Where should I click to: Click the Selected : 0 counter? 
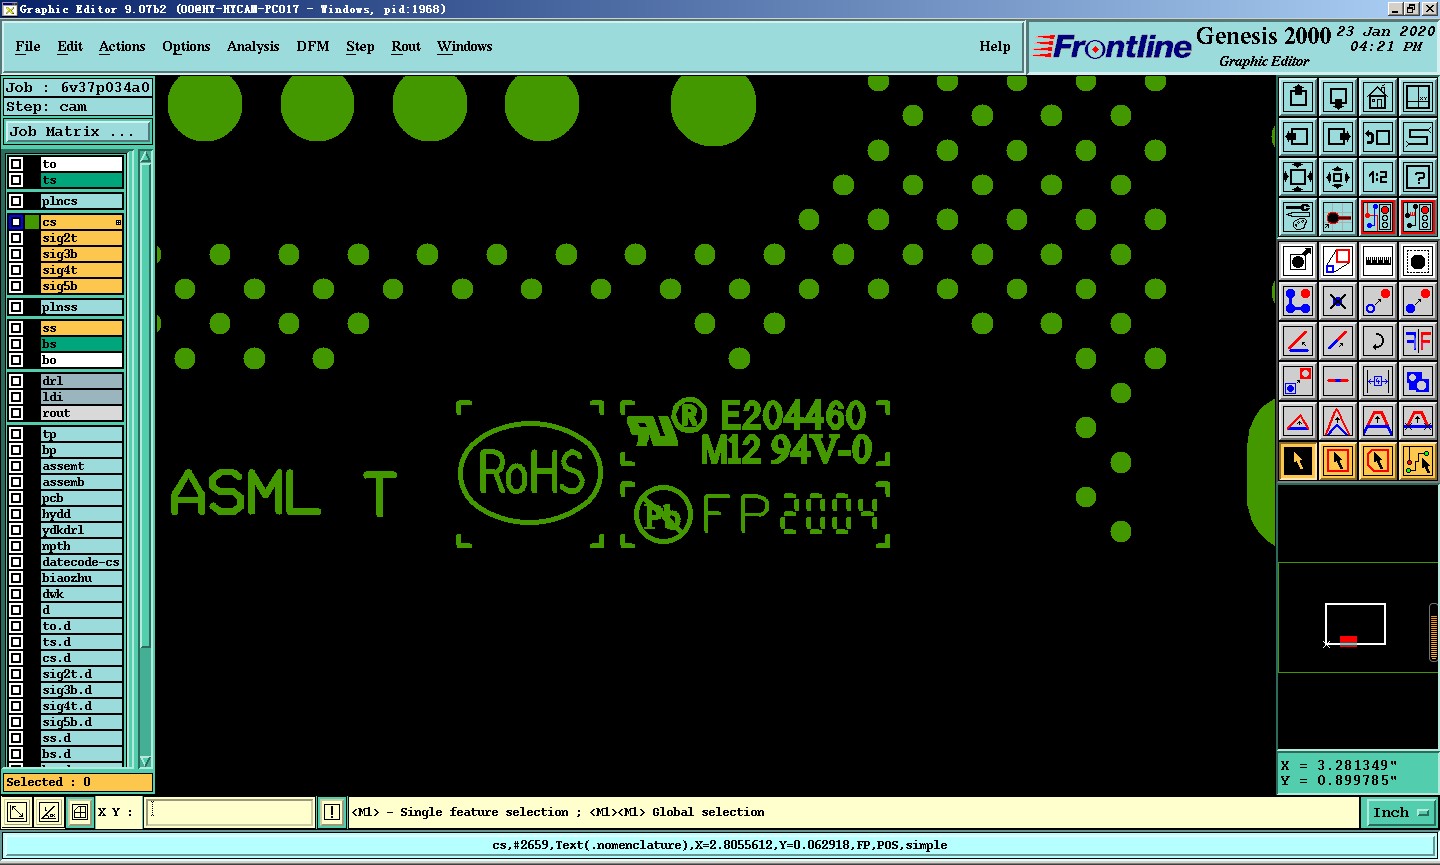click(x=79, y=782)
